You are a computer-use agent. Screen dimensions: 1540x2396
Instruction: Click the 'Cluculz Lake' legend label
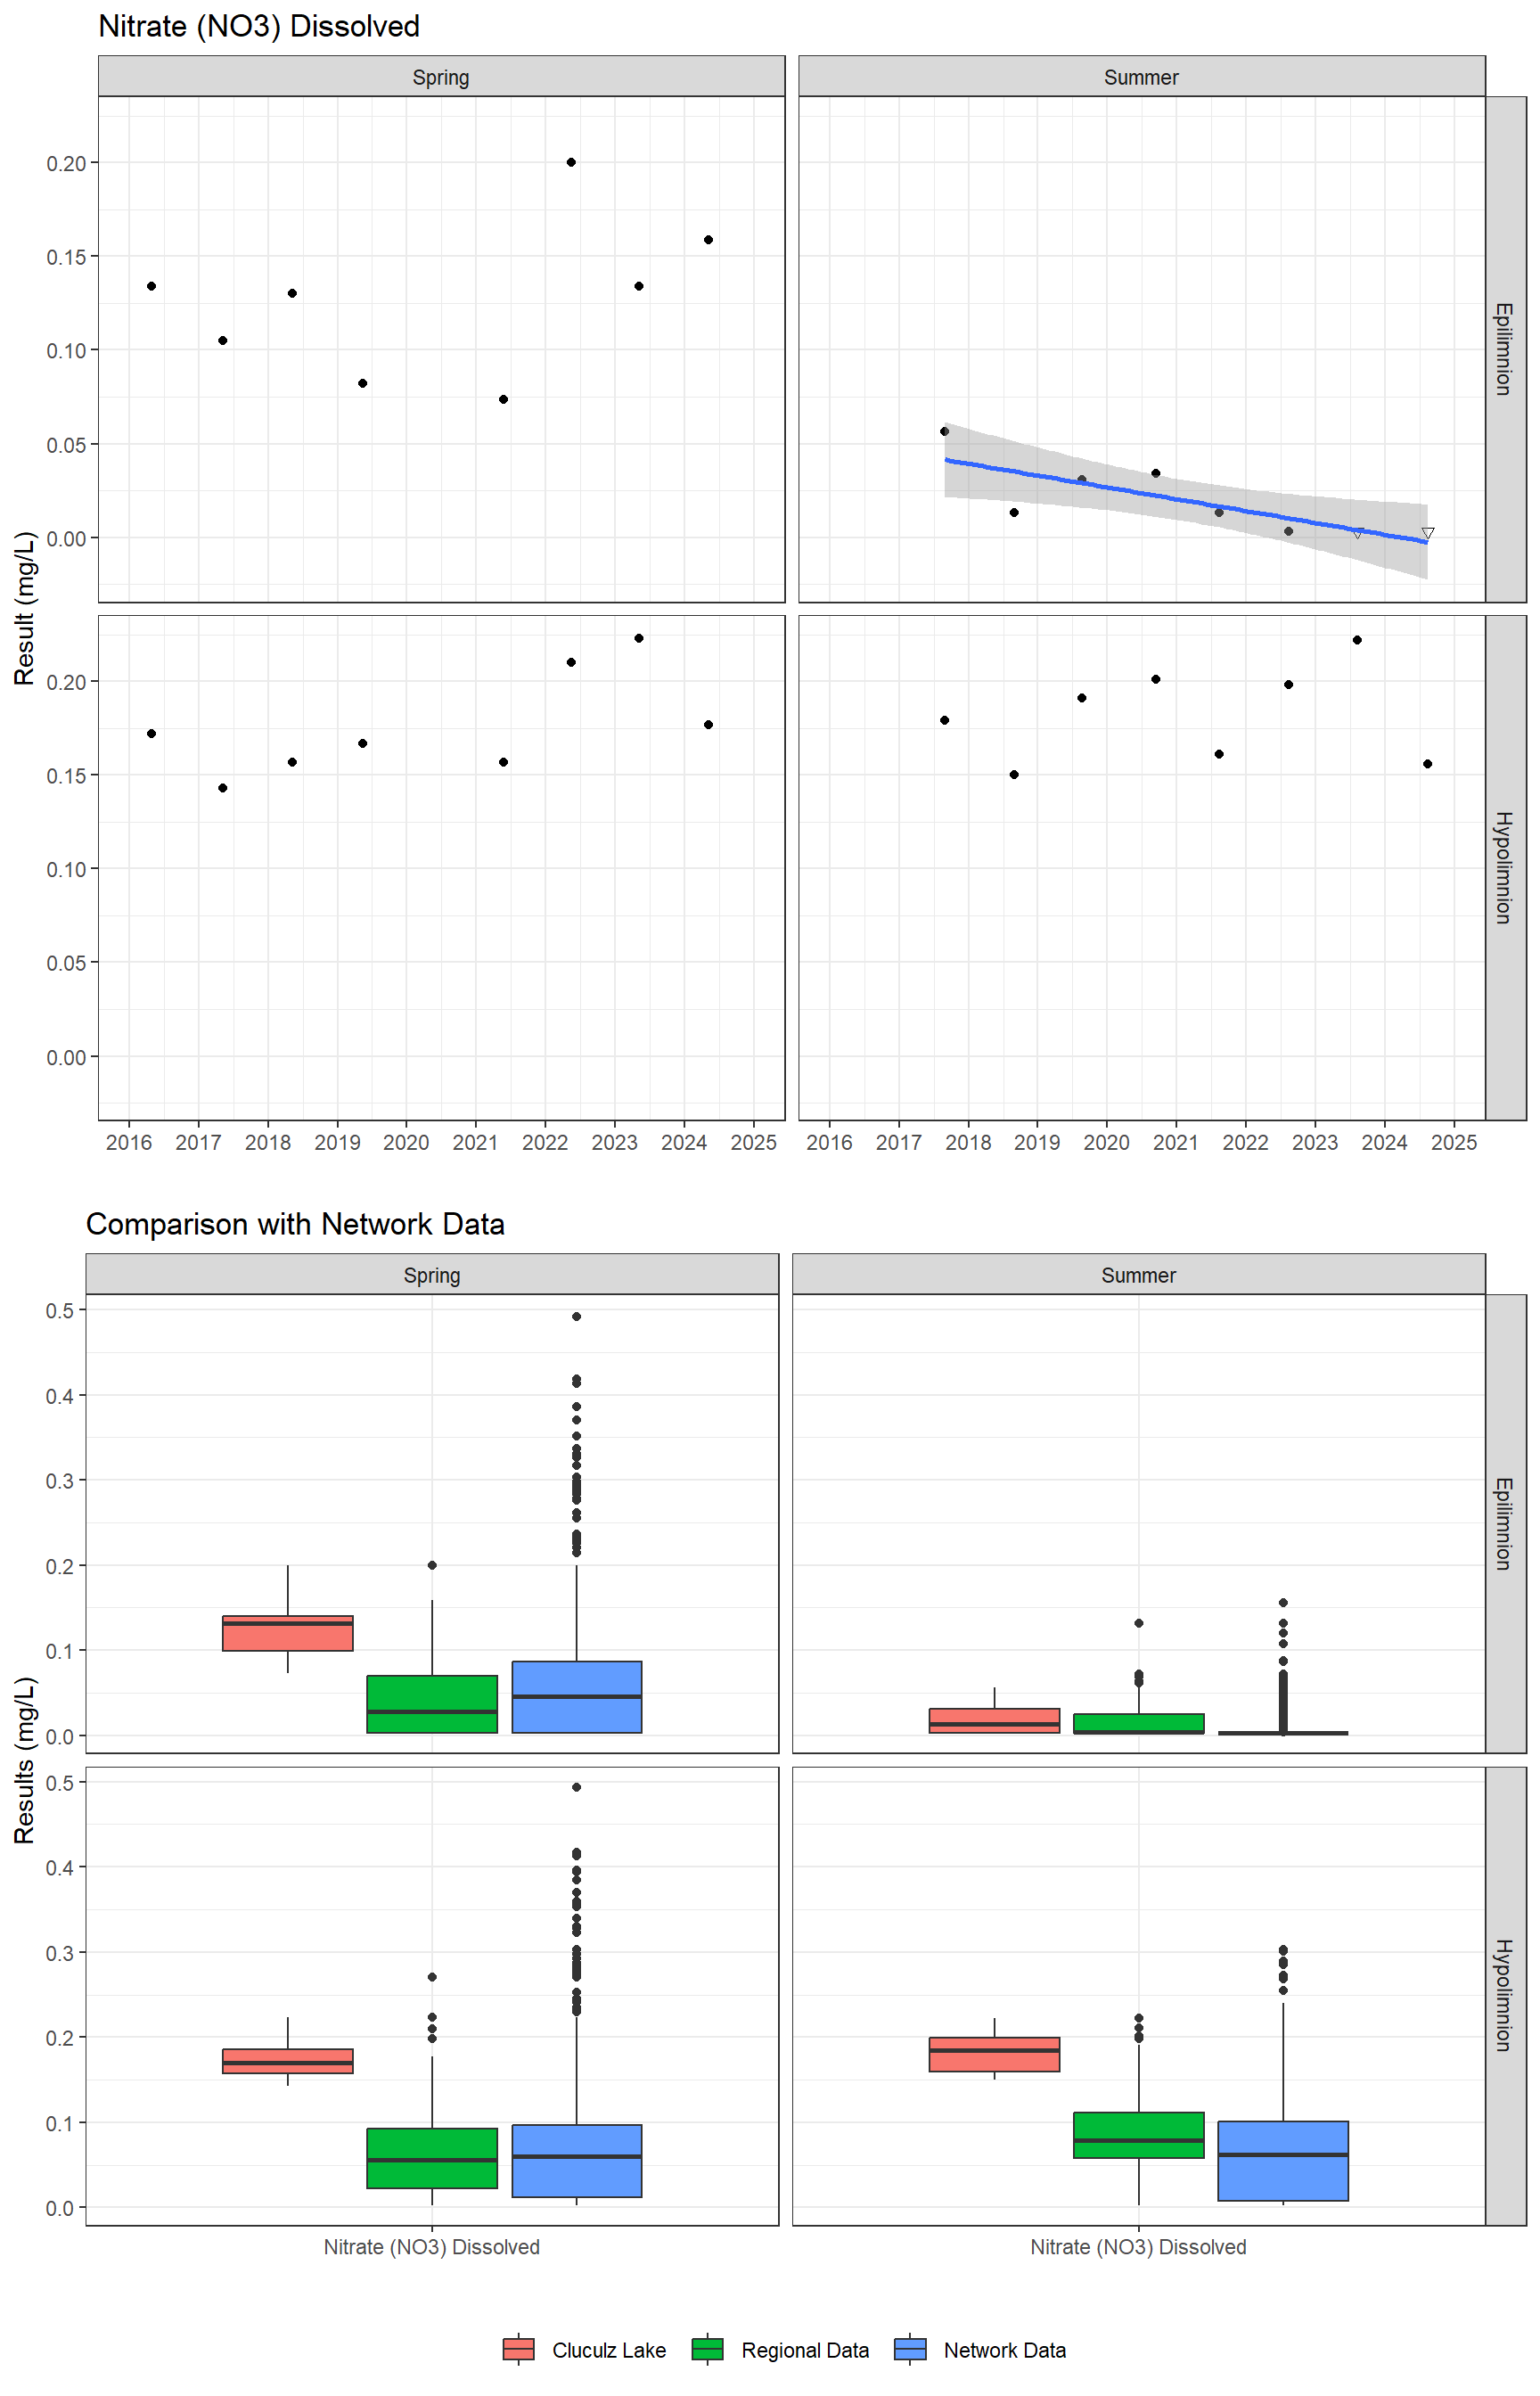(x=609, y=2350)
